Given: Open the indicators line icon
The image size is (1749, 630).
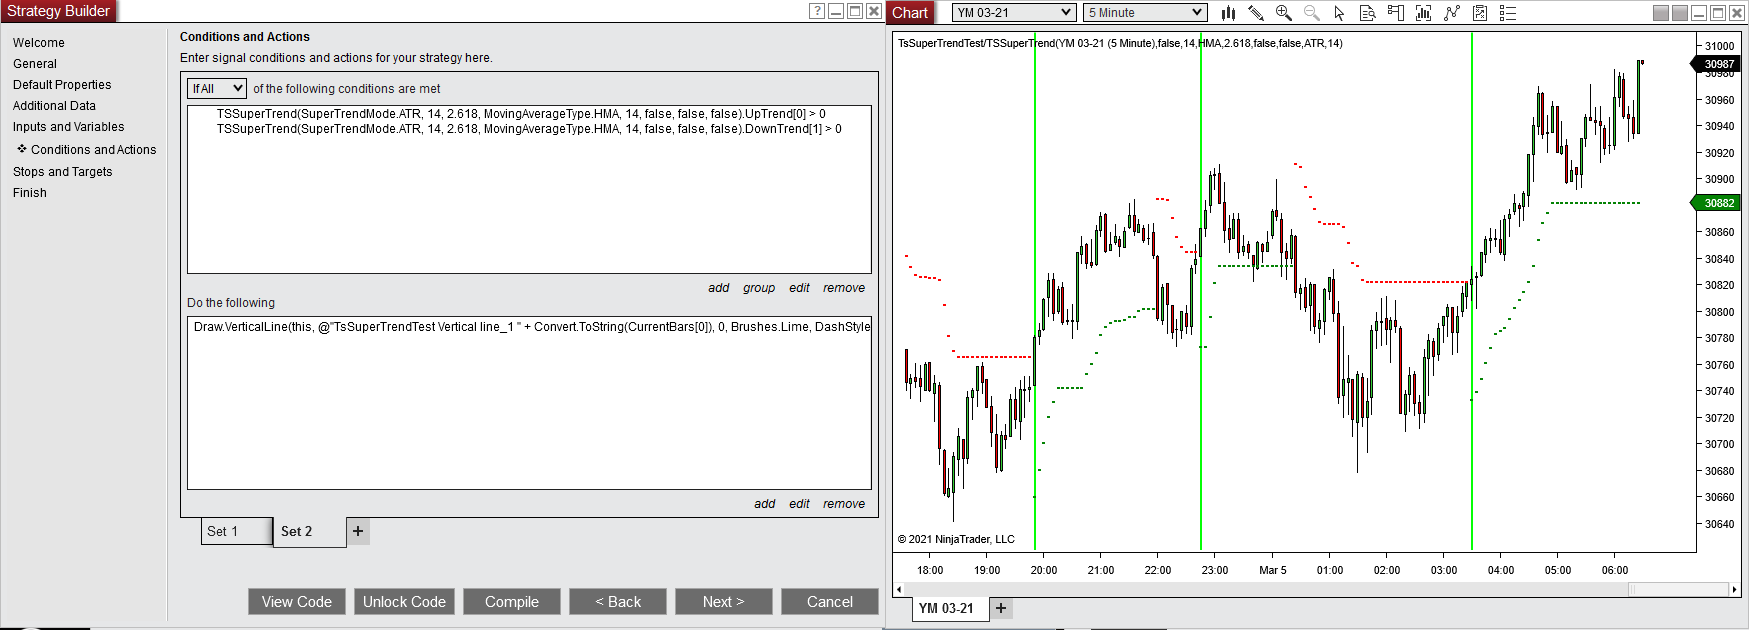Looking at the screenshot, I should coord(1452,13).
